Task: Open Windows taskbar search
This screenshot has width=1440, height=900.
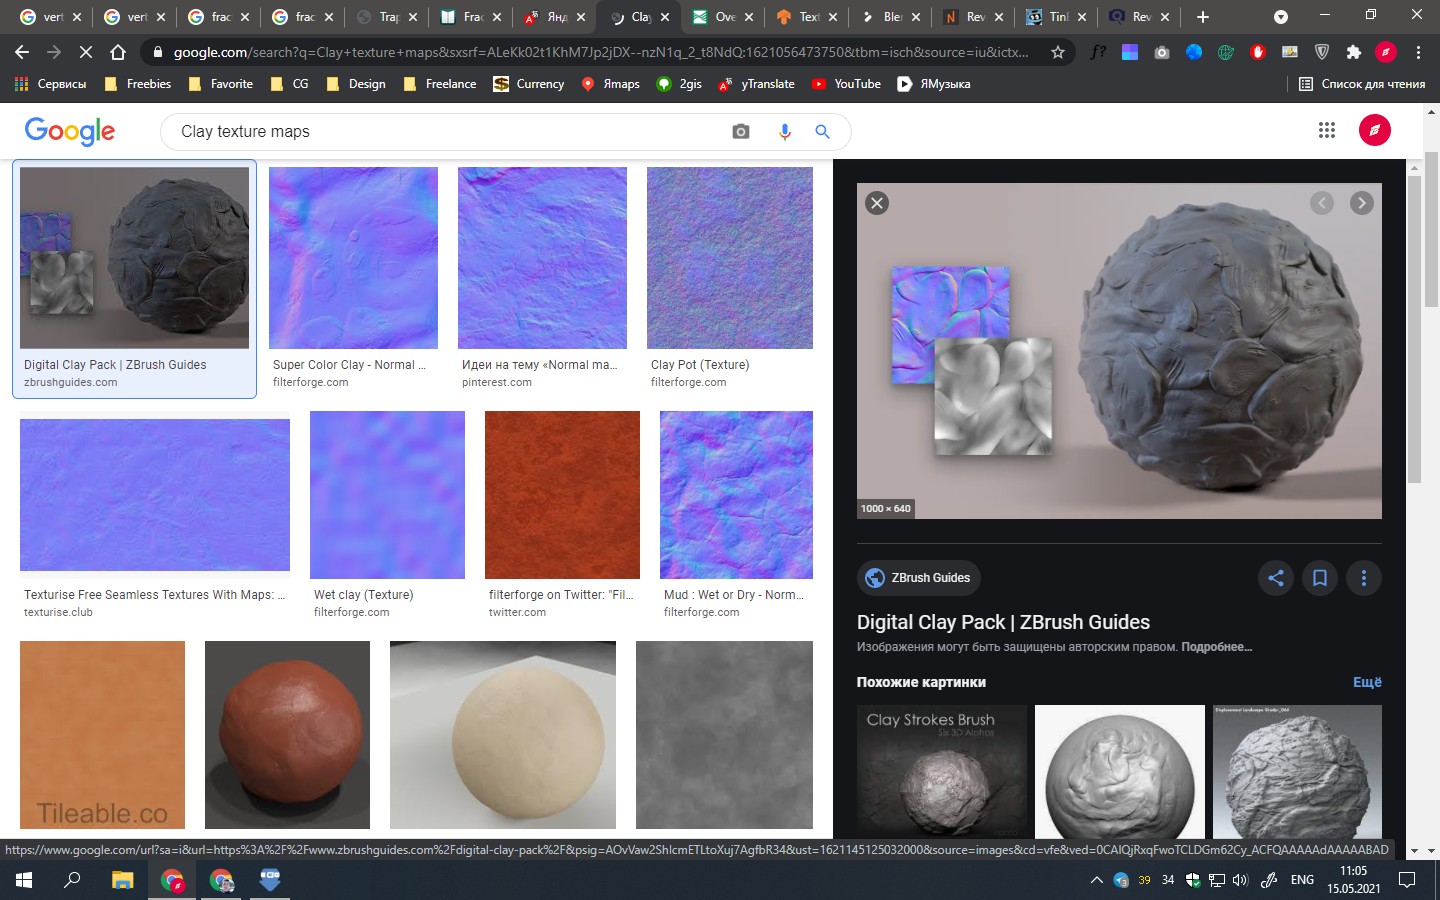Action: [x=72, y=880]
